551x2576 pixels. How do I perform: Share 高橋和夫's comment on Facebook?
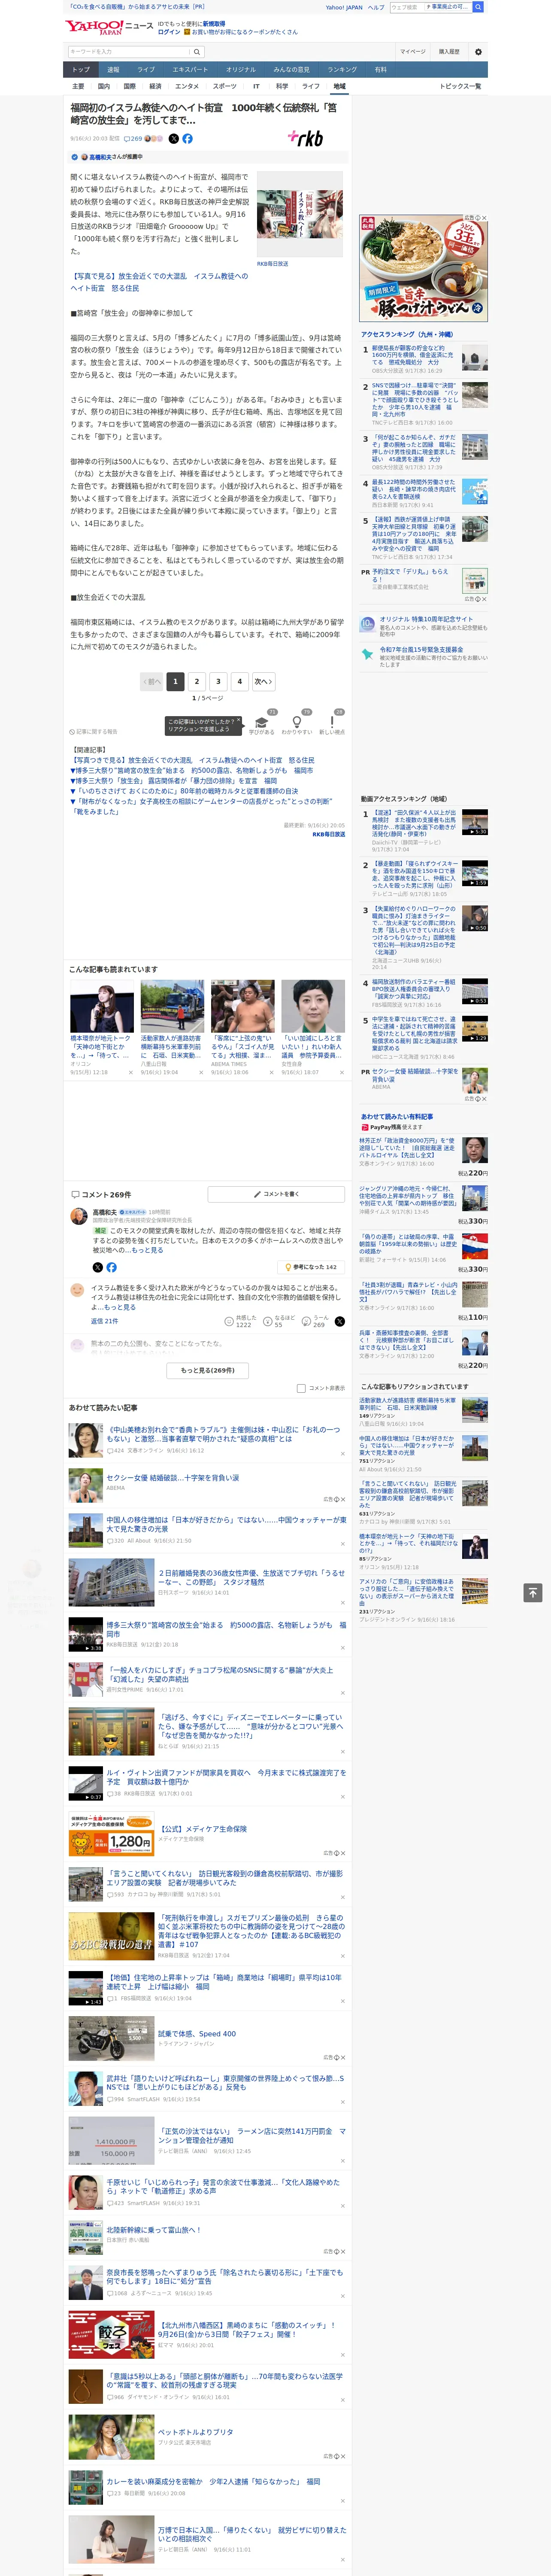(x=111, y=1267)
